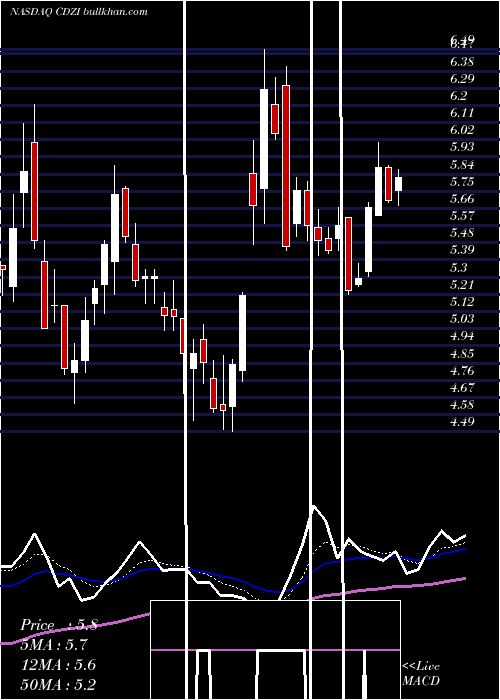Click the 4.76 price level label
Screen dimensions: 500x700
462,371
